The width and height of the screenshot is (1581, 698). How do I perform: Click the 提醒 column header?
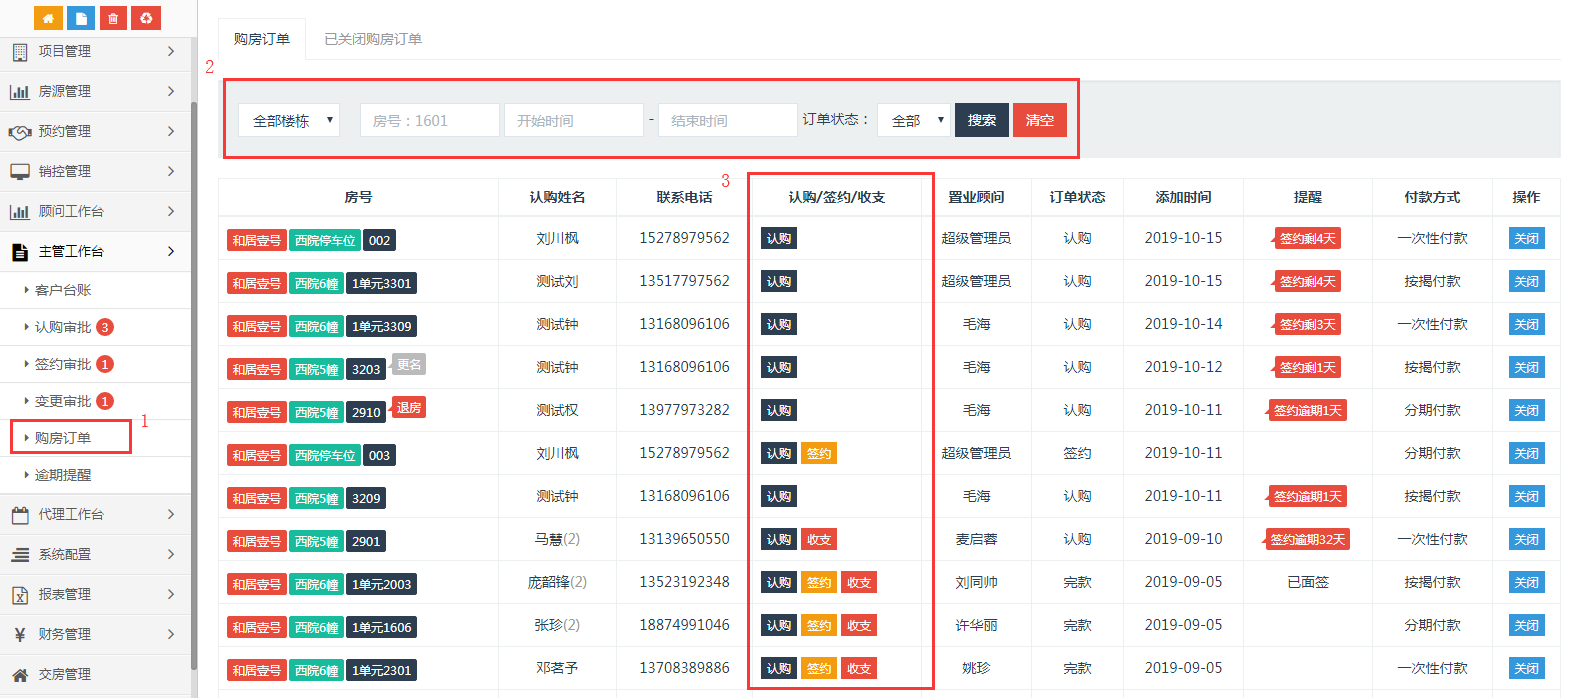click(x=1307, y=197)
